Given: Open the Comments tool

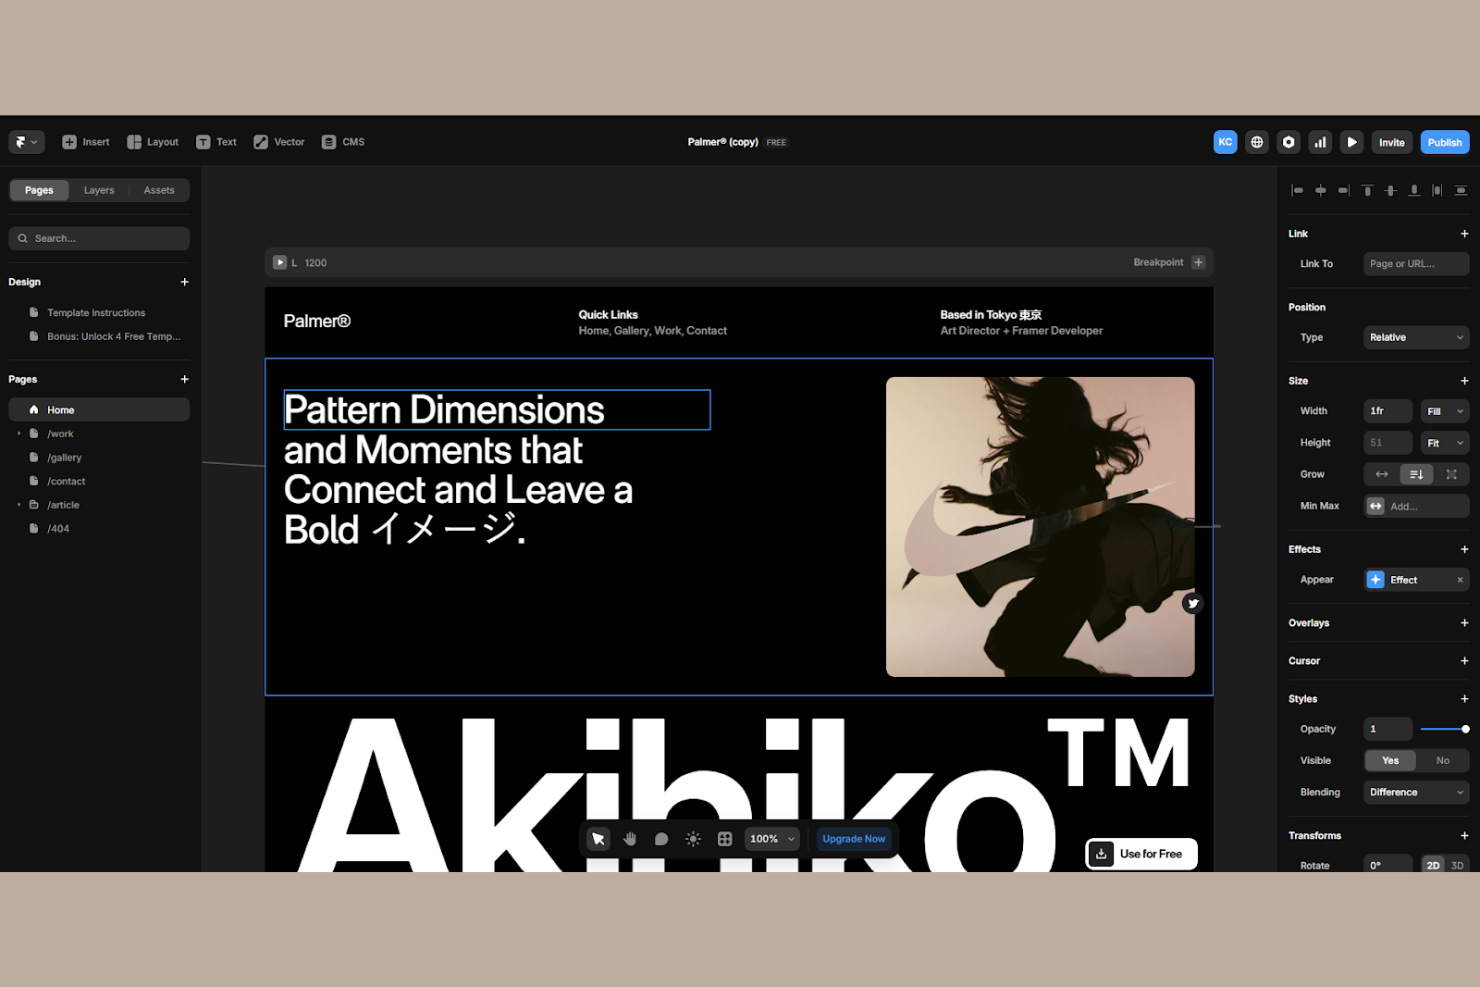Looking at the screenshot, I should pyautogui.click(x=661, y=839).
